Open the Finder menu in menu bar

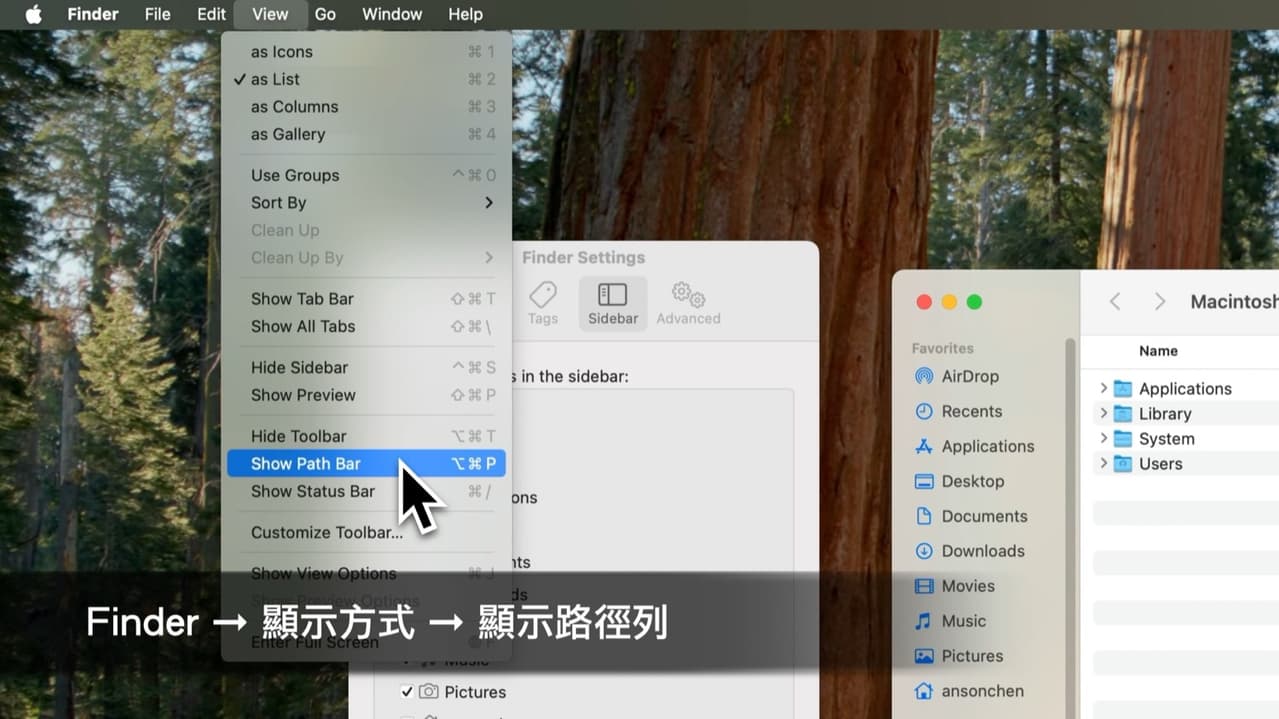coord(93,14)
